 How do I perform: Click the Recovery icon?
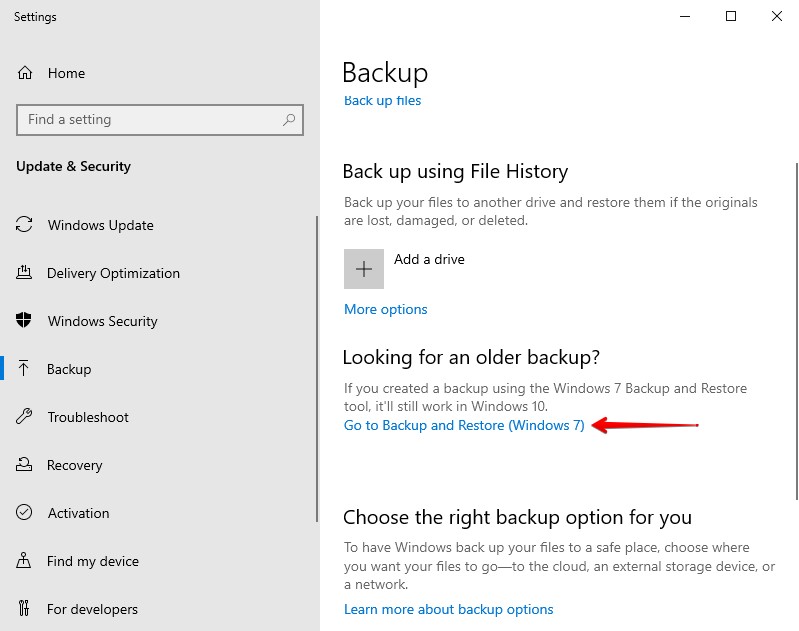click(x=24, y=464)
